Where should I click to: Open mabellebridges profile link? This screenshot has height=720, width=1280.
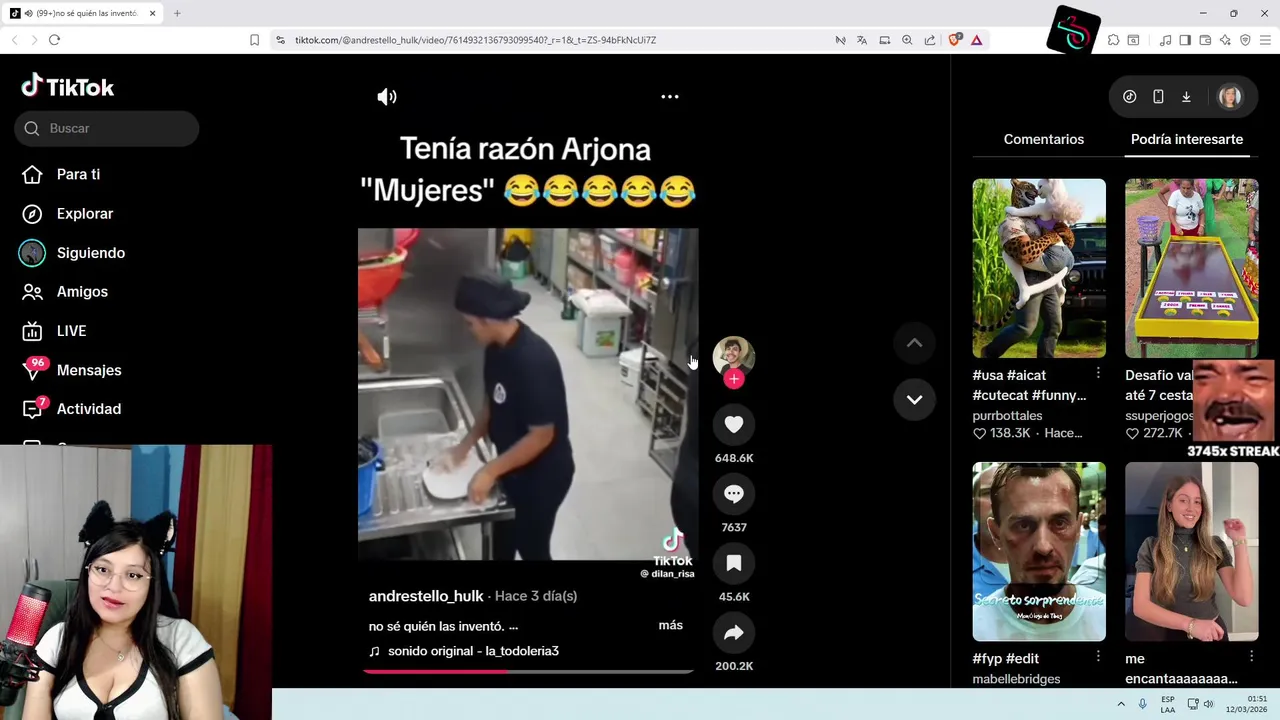1016,679
